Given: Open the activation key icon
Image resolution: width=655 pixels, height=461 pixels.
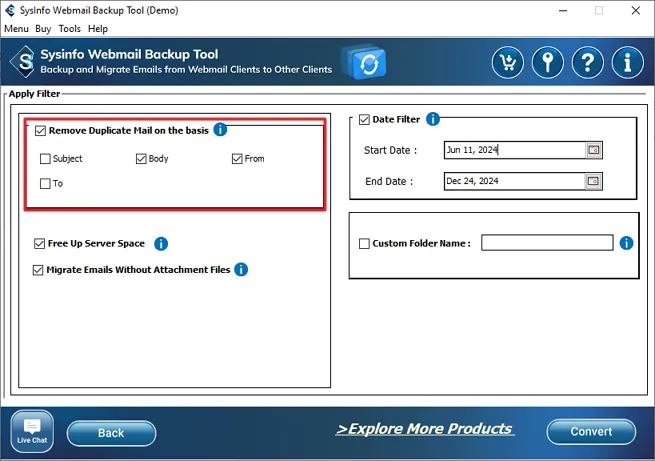Looking at the screenshot, I should tap(548, 63).
